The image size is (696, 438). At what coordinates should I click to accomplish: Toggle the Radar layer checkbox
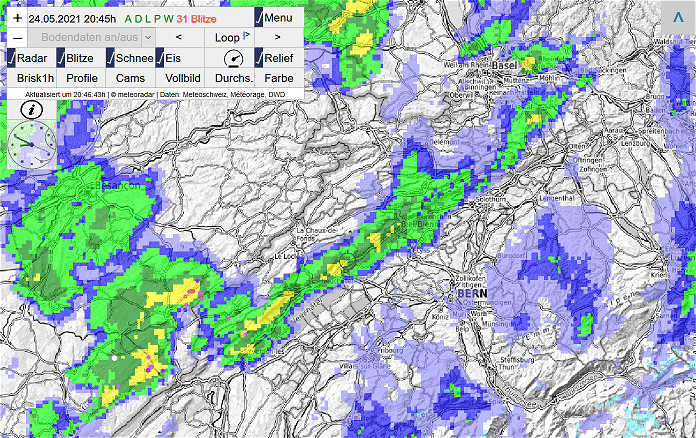coord(11,58)
